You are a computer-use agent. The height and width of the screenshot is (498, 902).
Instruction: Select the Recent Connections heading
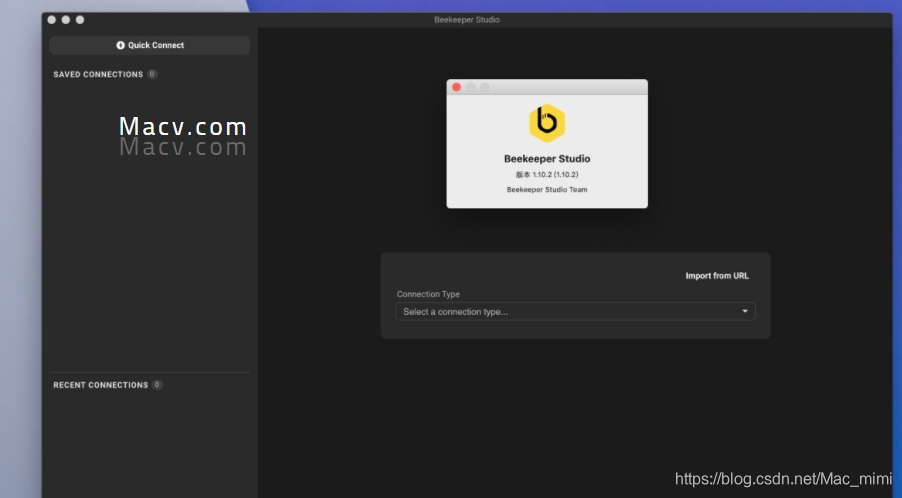tap(101, 385)
